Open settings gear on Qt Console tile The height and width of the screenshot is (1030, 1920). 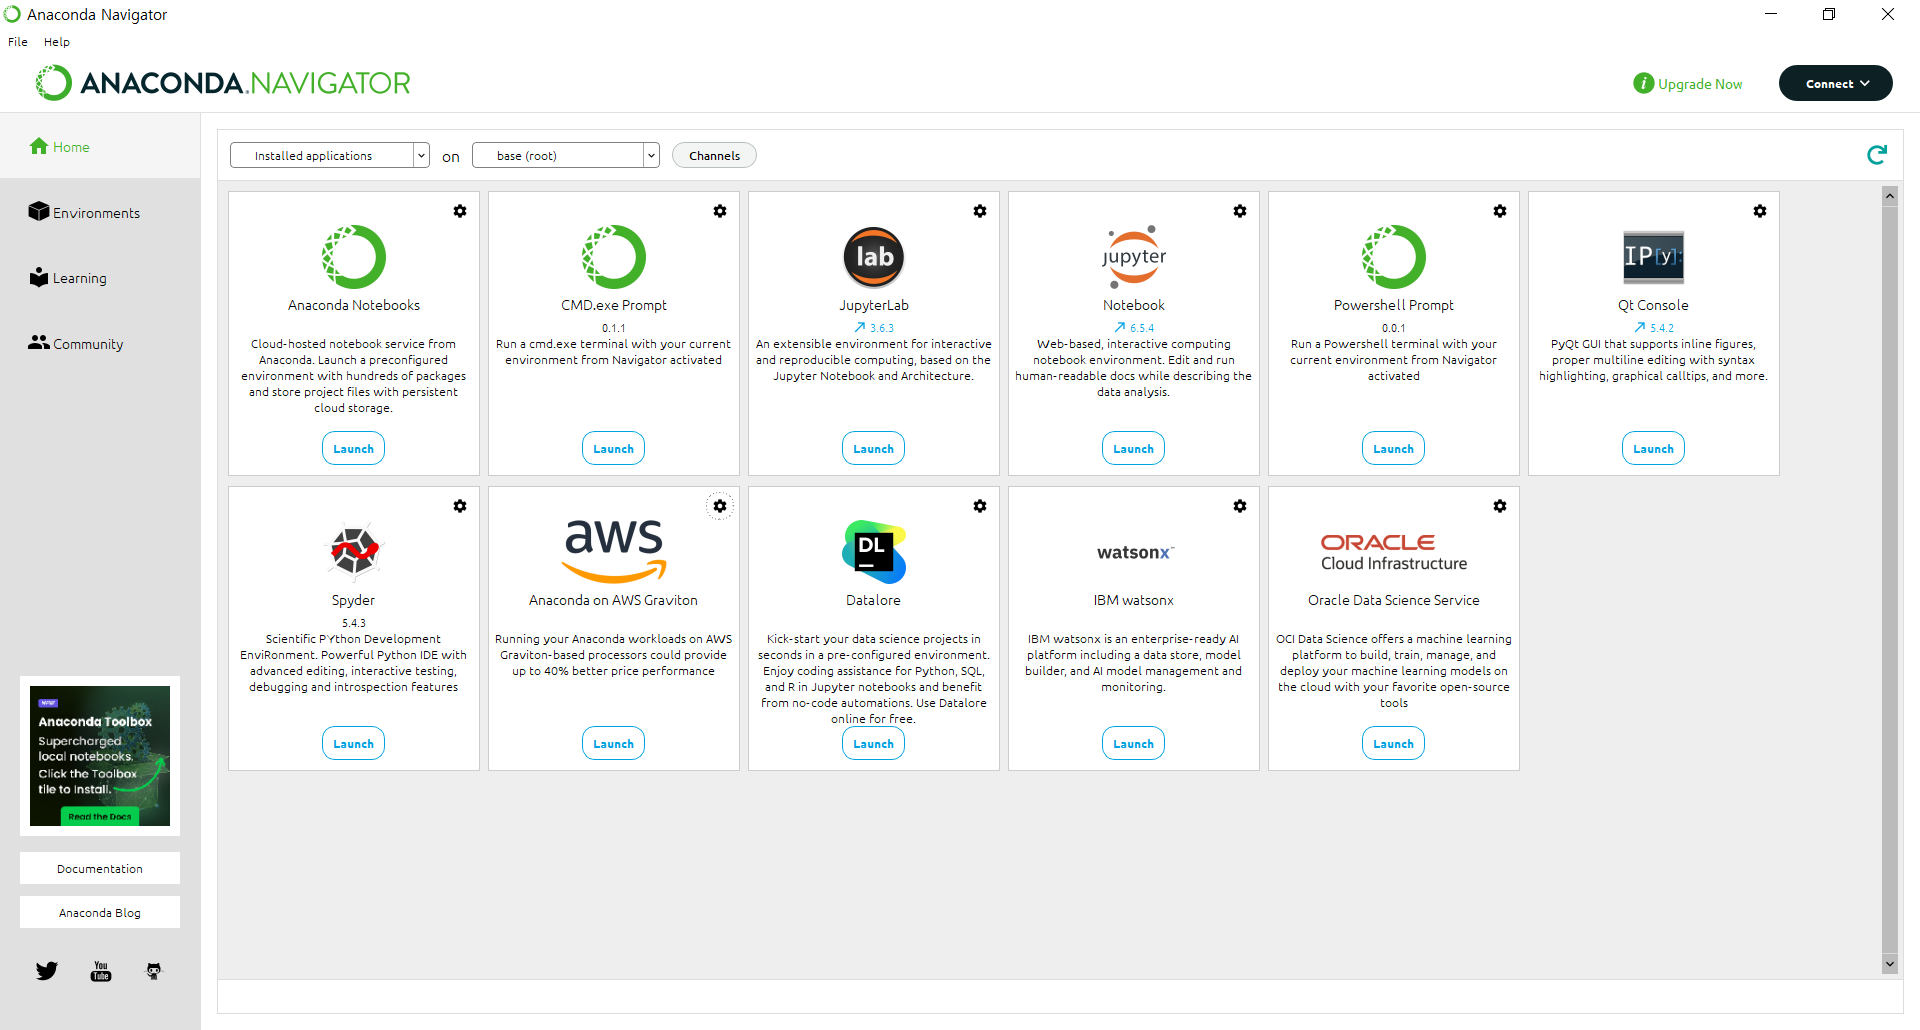pyautogui.click(x=1760, y=211)
